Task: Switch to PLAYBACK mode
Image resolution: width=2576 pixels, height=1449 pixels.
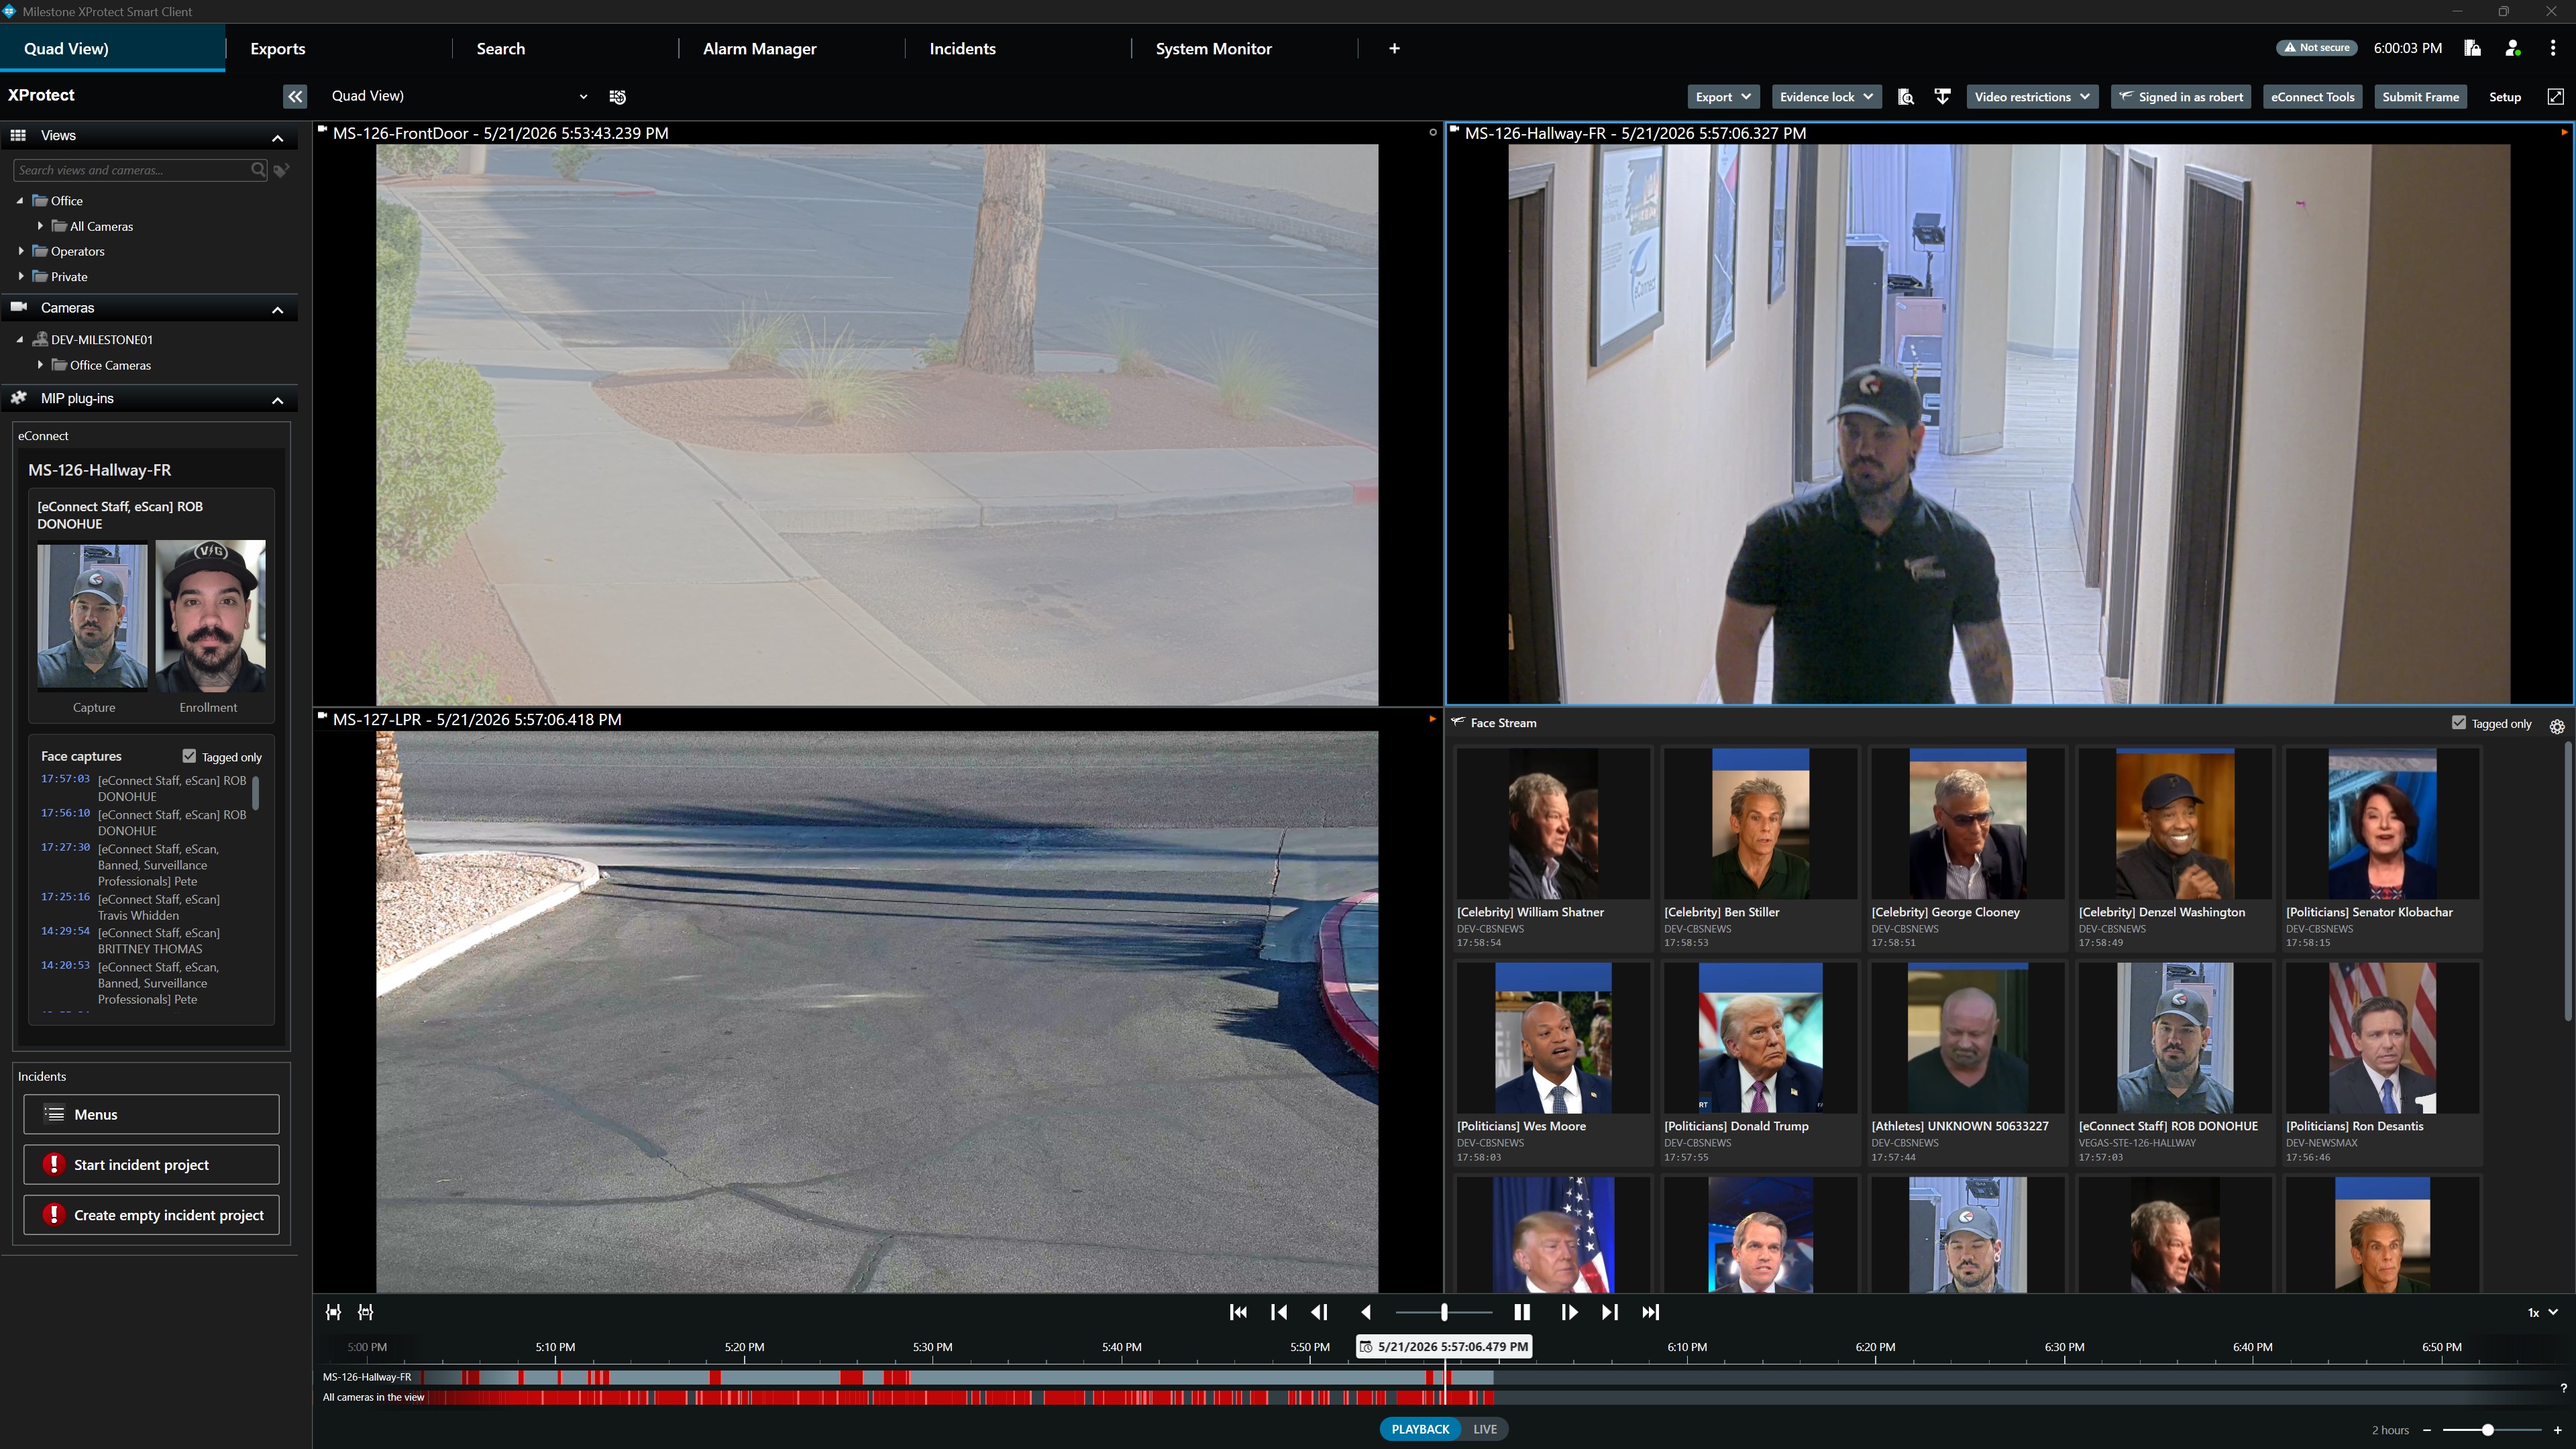Action: [x=1420, y=1429]
